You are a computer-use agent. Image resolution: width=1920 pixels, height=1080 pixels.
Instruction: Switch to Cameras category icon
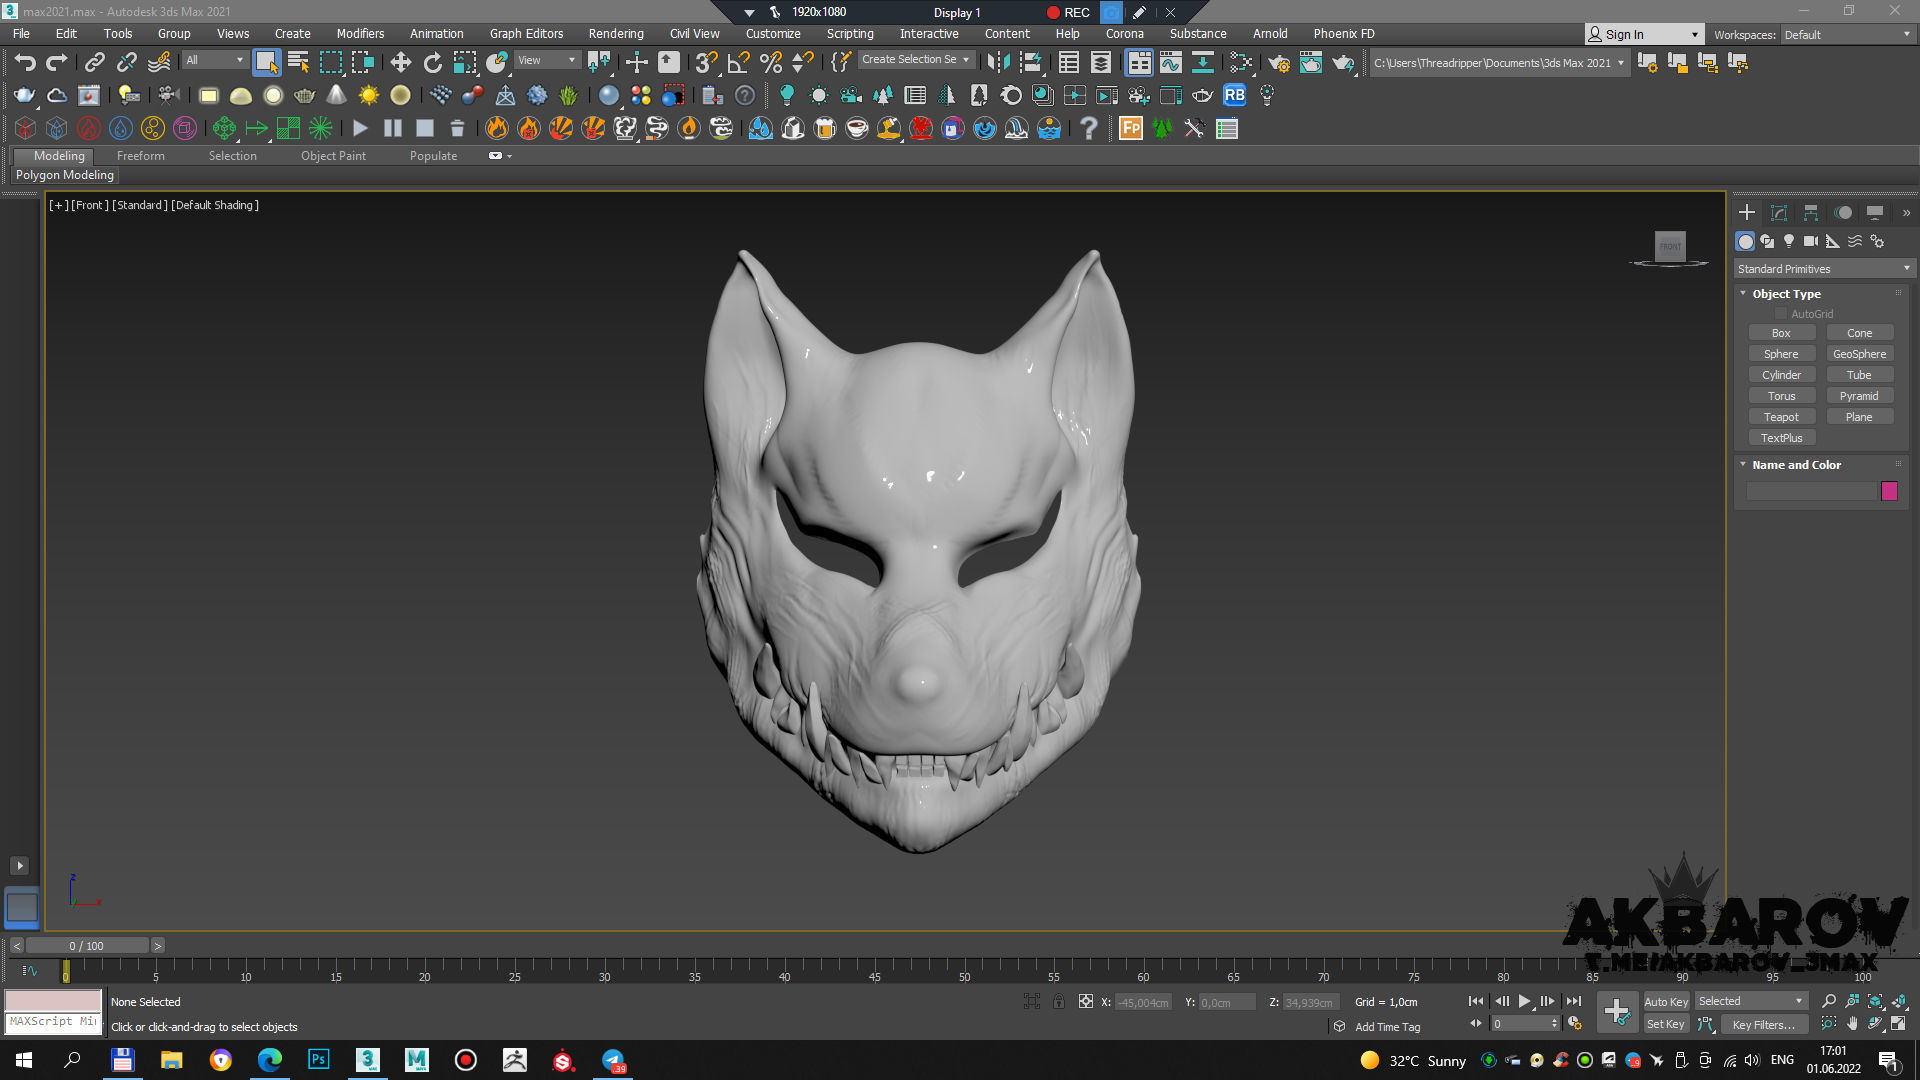tap(1811, 241)
